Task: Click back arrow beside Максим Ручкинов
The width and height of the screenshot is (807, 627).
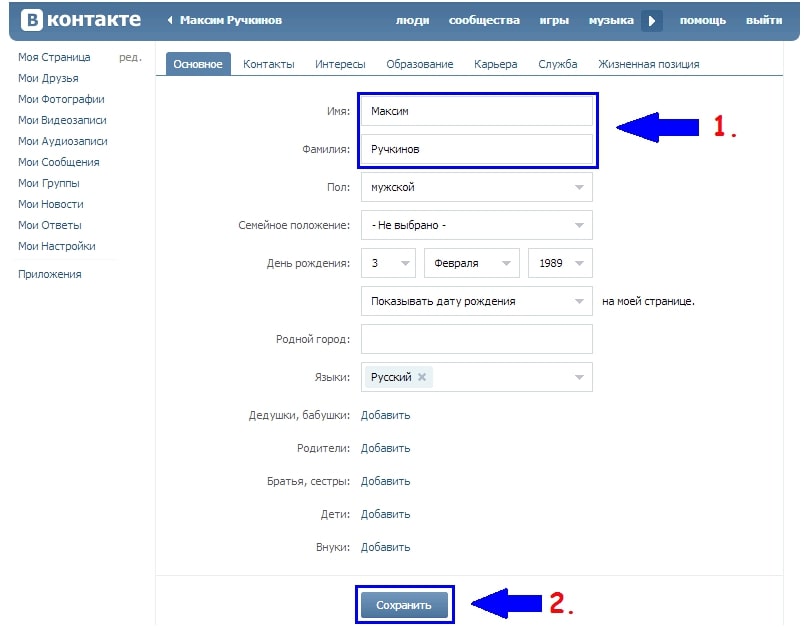Action: tap(170, 20)
